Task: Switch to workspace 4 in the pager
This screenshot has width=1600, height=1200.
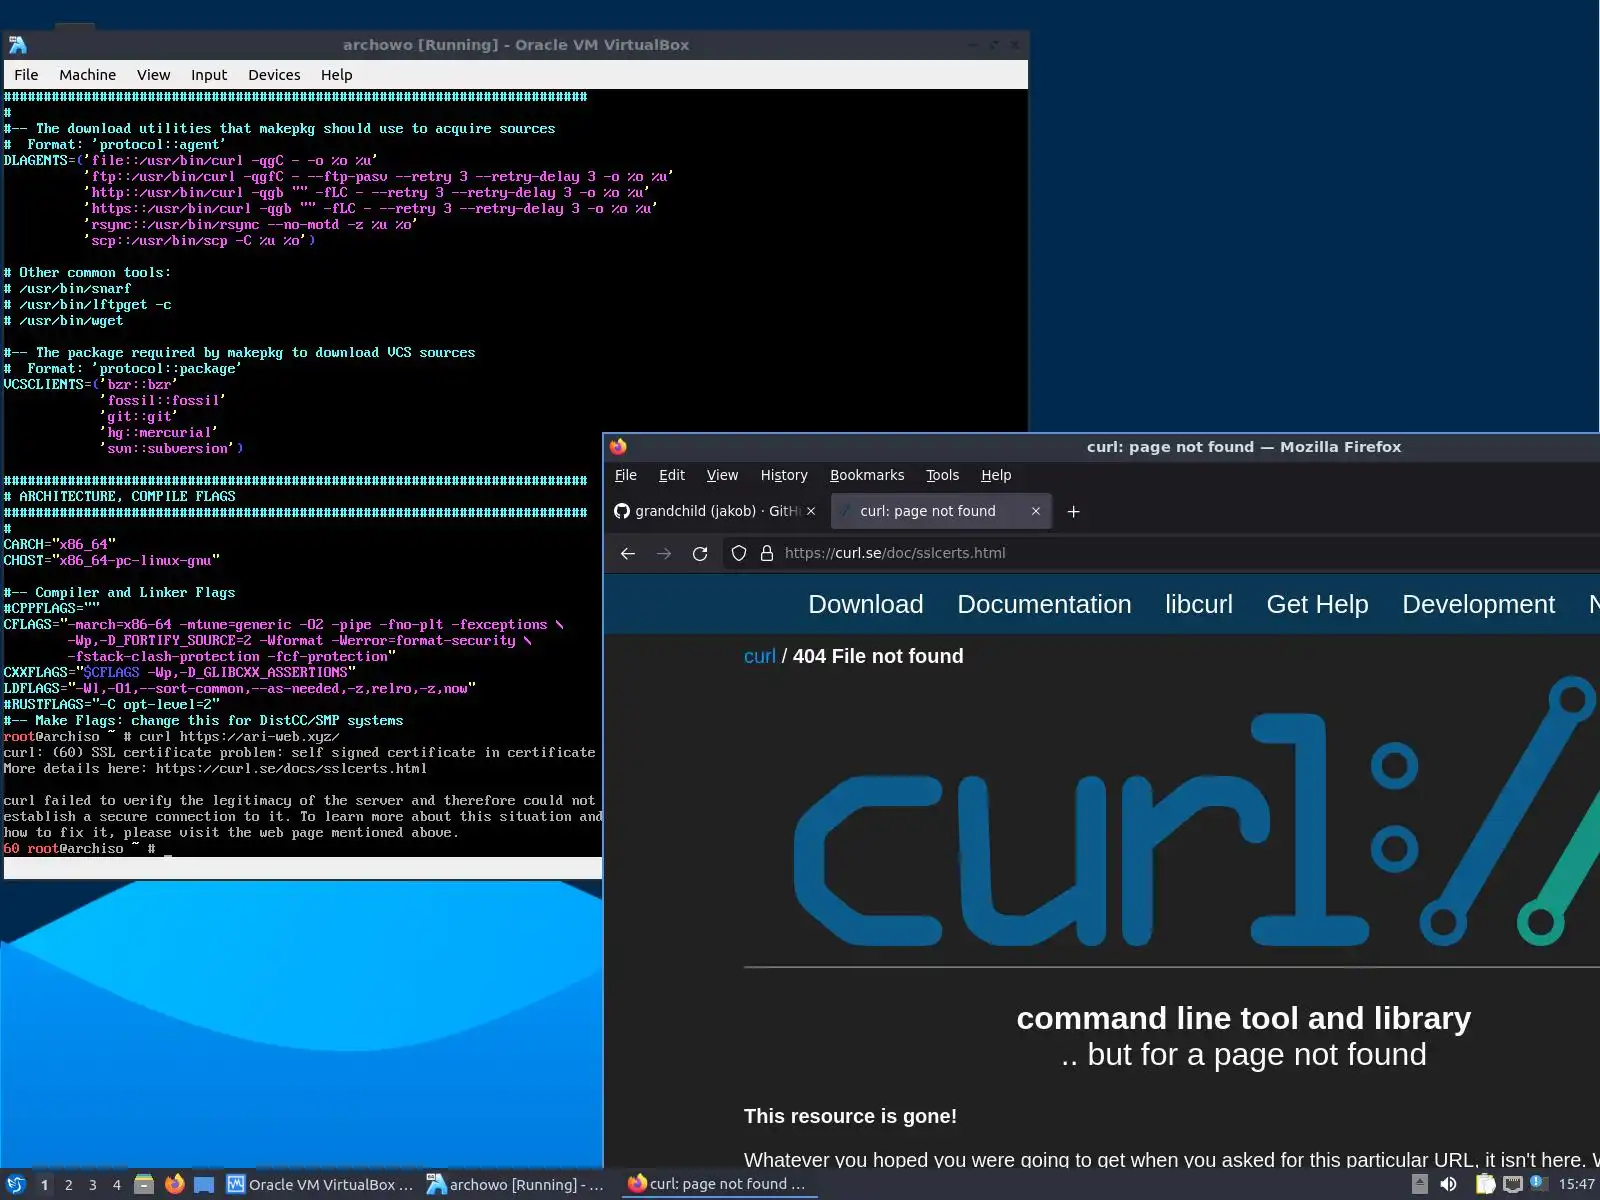Action: tap(116, 1185)
